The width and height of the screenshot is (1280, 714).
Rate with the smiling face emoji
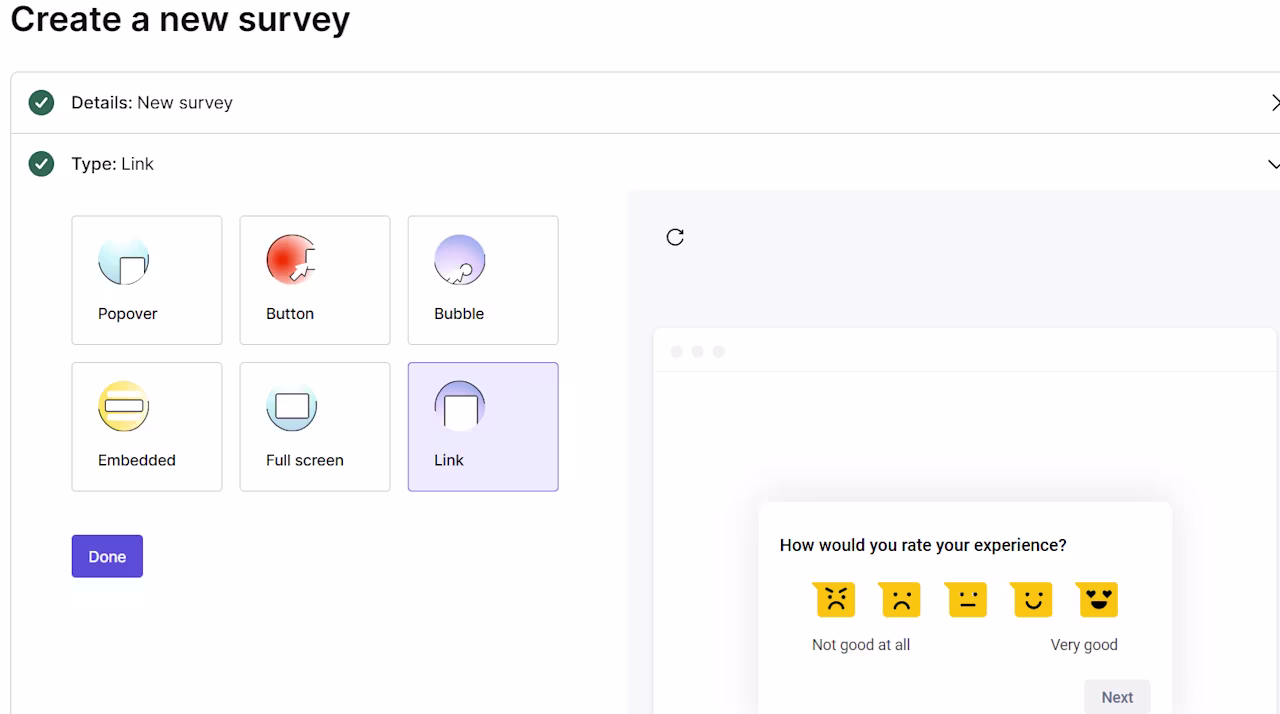coord(1032,599)
